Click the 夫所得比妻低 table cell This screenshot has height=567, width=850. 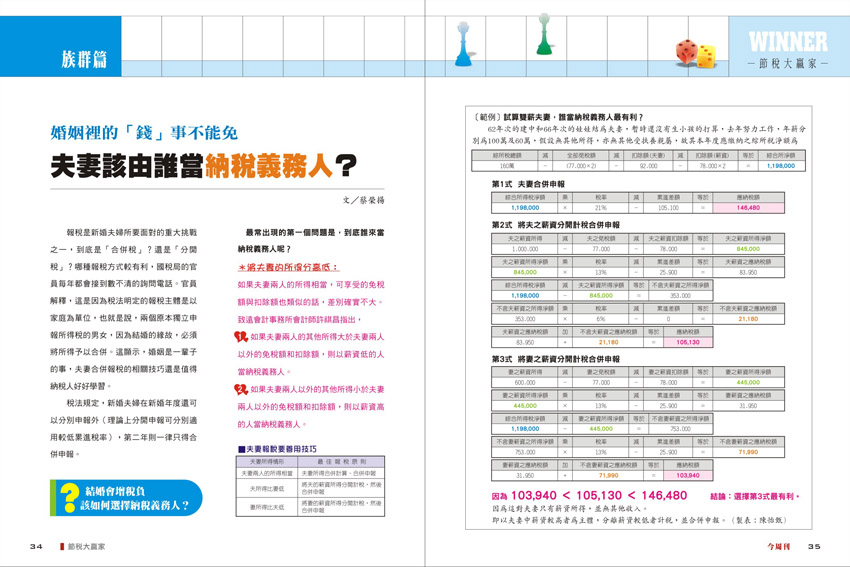tap(267, 488)
